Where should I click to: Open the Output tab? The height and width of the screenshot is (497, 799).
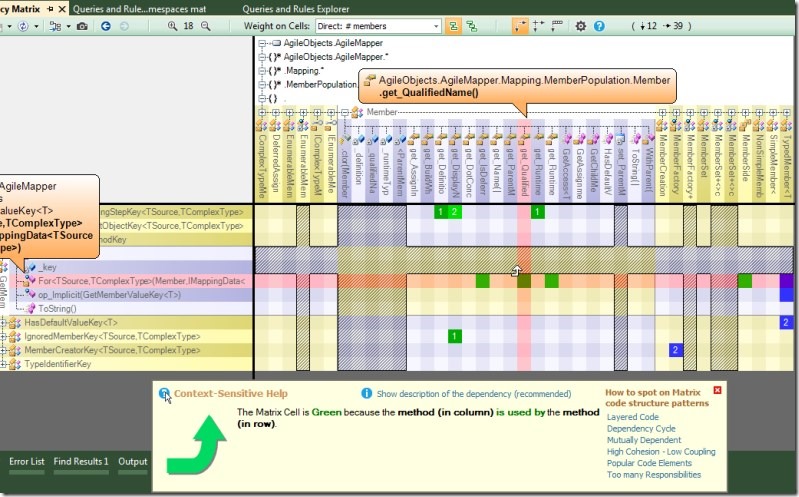point(132,461)
